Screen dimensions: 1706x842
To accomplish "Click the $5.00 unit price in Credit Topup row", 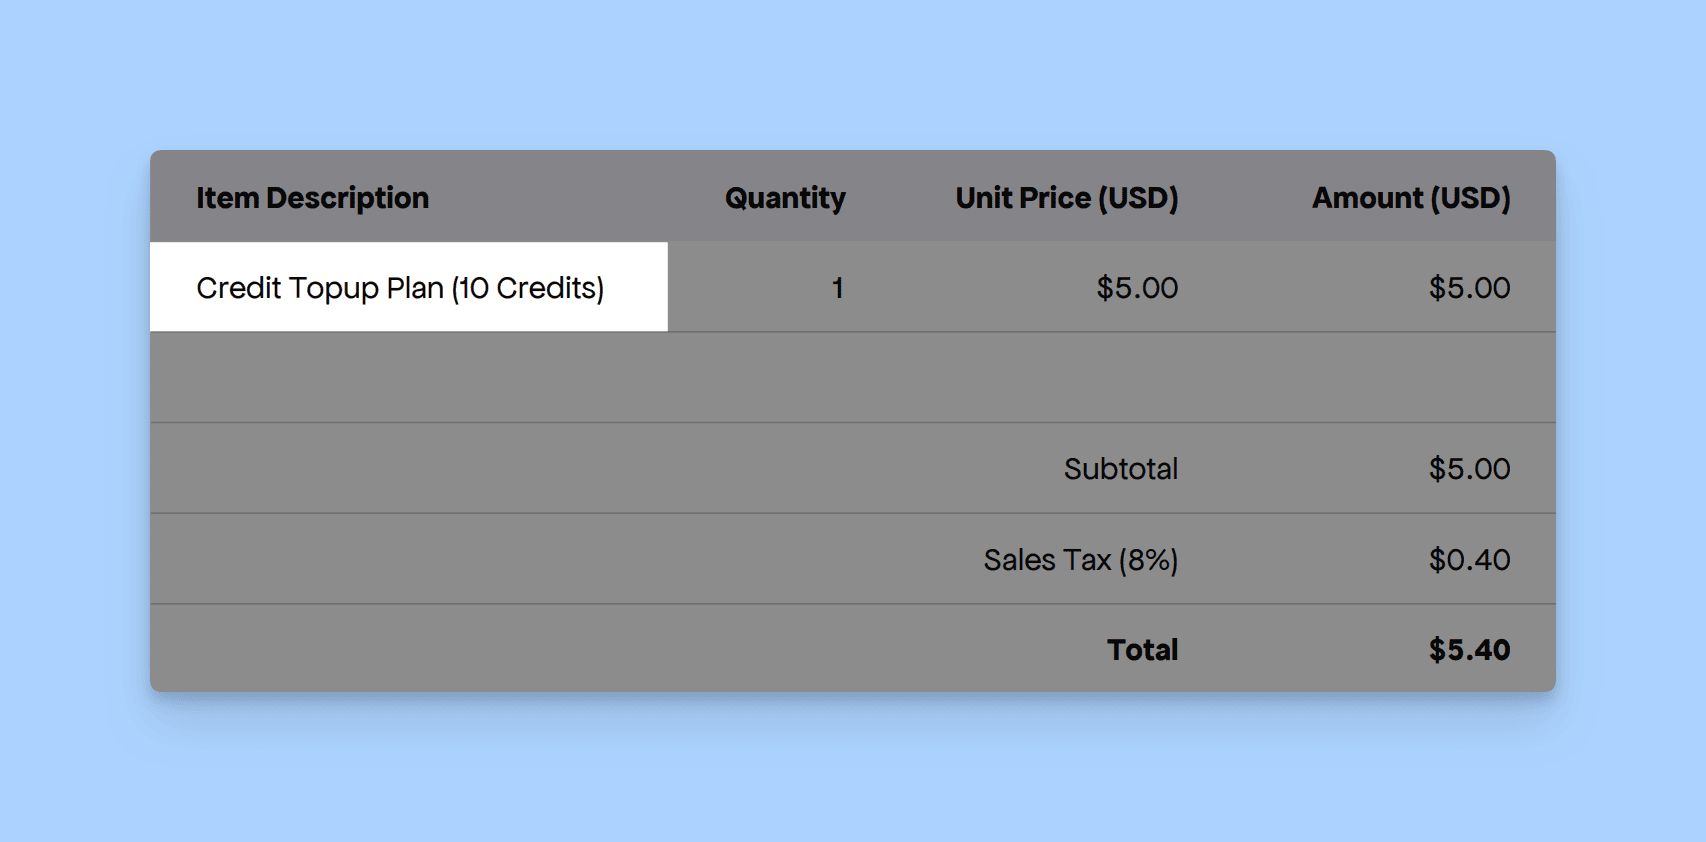I will (x=1137, y=288).
